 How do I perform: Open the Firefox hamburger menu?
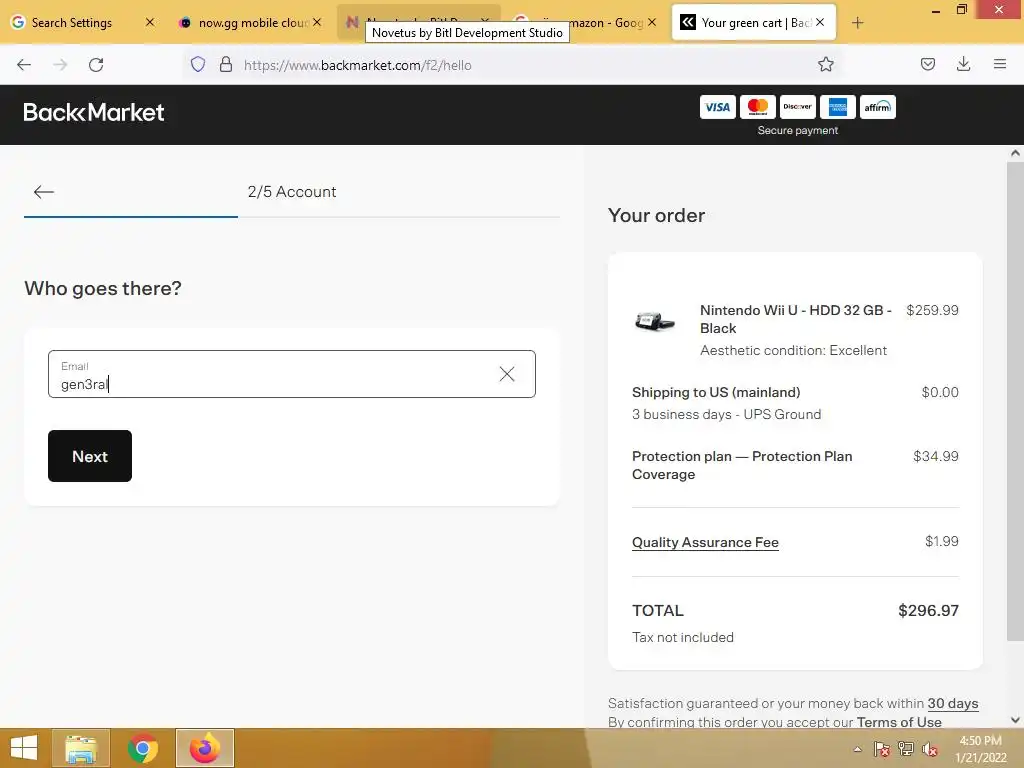tap(1000, 65)
